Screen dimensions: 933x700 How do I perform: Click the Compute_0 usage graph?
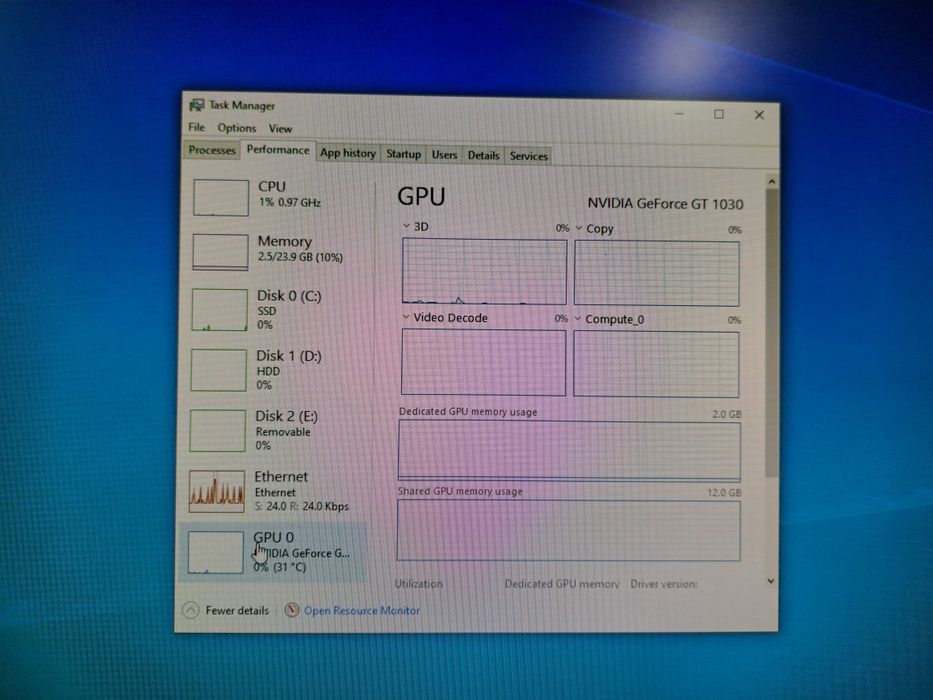click(x=656, y=364)
